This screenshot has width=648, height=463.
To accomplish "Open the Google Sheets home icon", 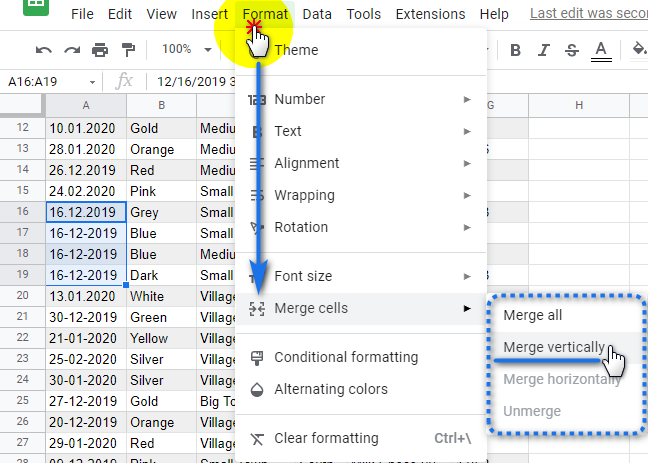I will pyautogui.click(x=36, y=6).
